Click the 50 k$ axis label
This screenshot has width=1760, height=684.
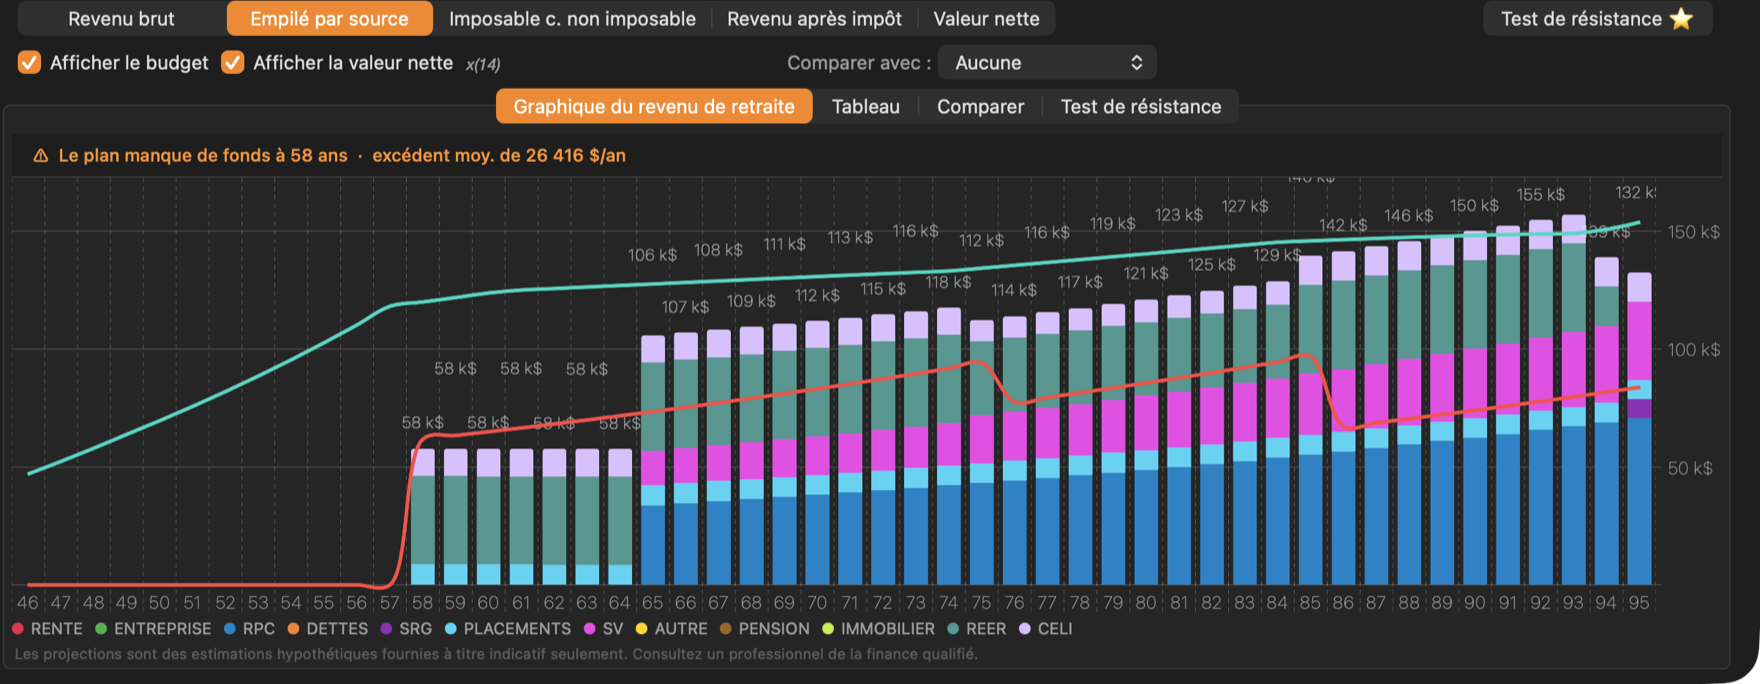pyautogui.click(x=1690, y=468)
